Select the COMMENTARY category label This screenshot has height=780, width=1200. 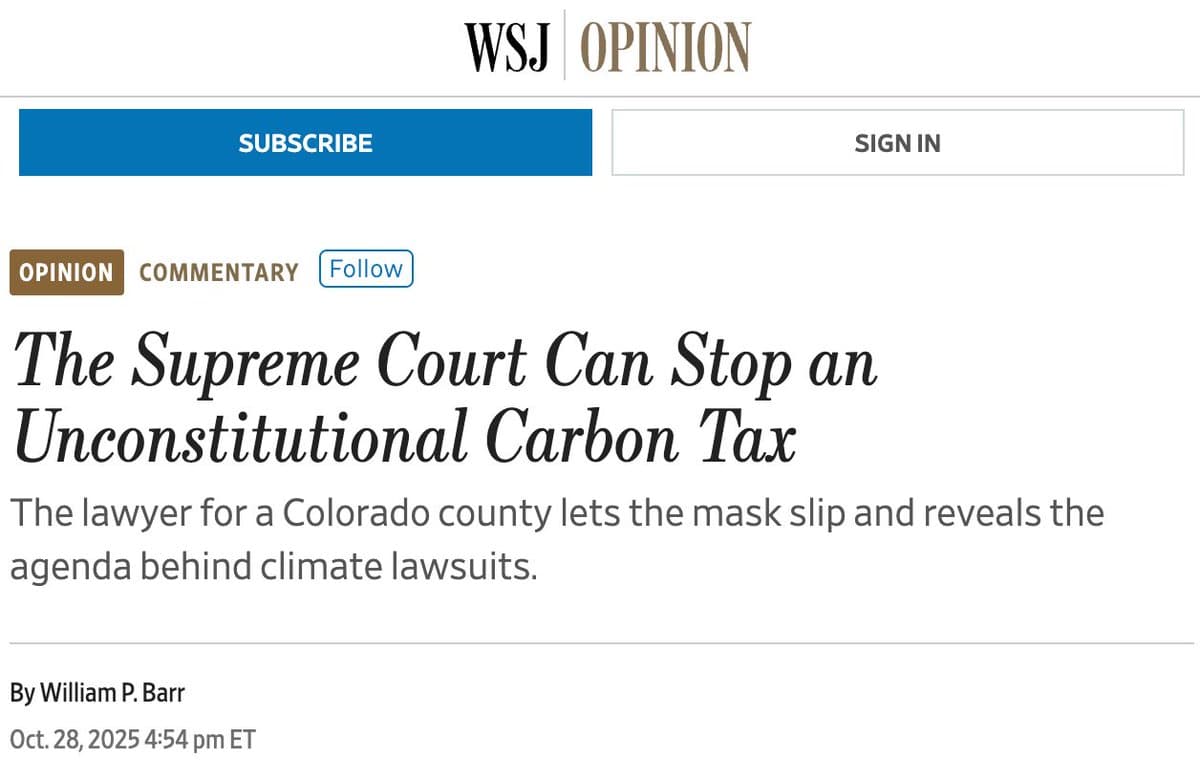pos(218,272)
